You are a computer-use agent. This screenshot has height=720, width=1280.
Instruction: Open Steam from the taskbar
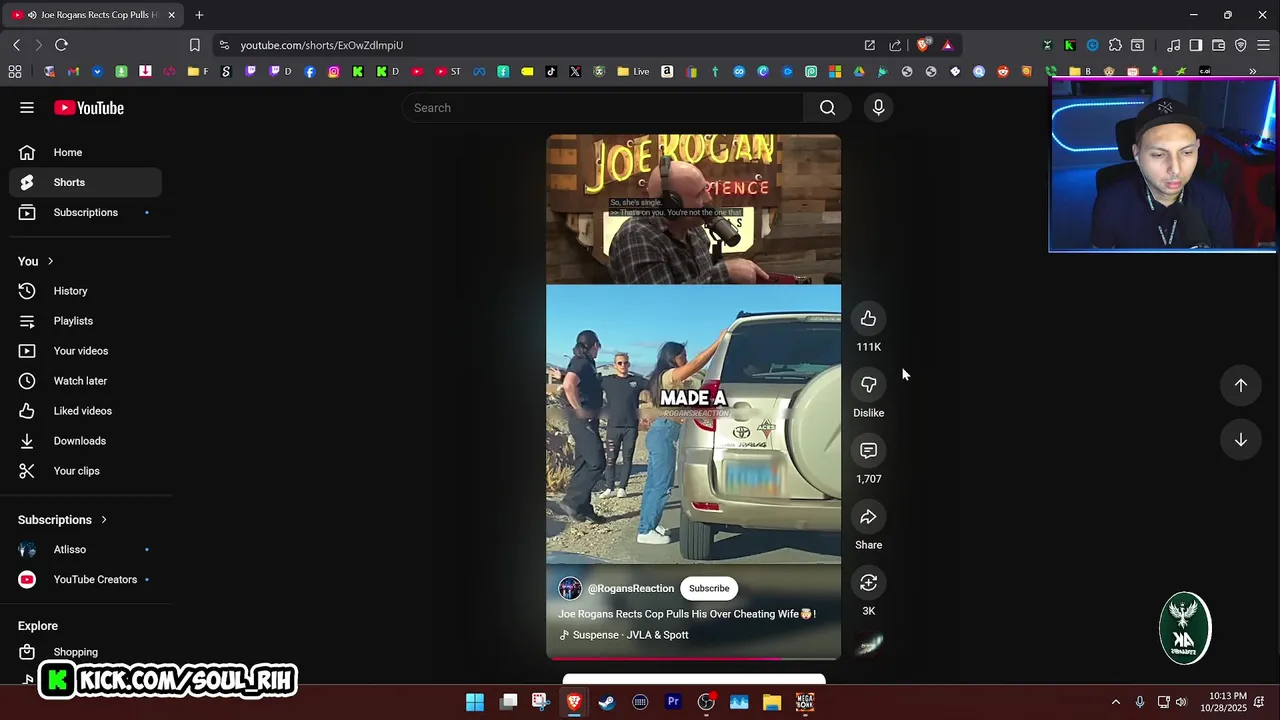click(x=607, y=702)
